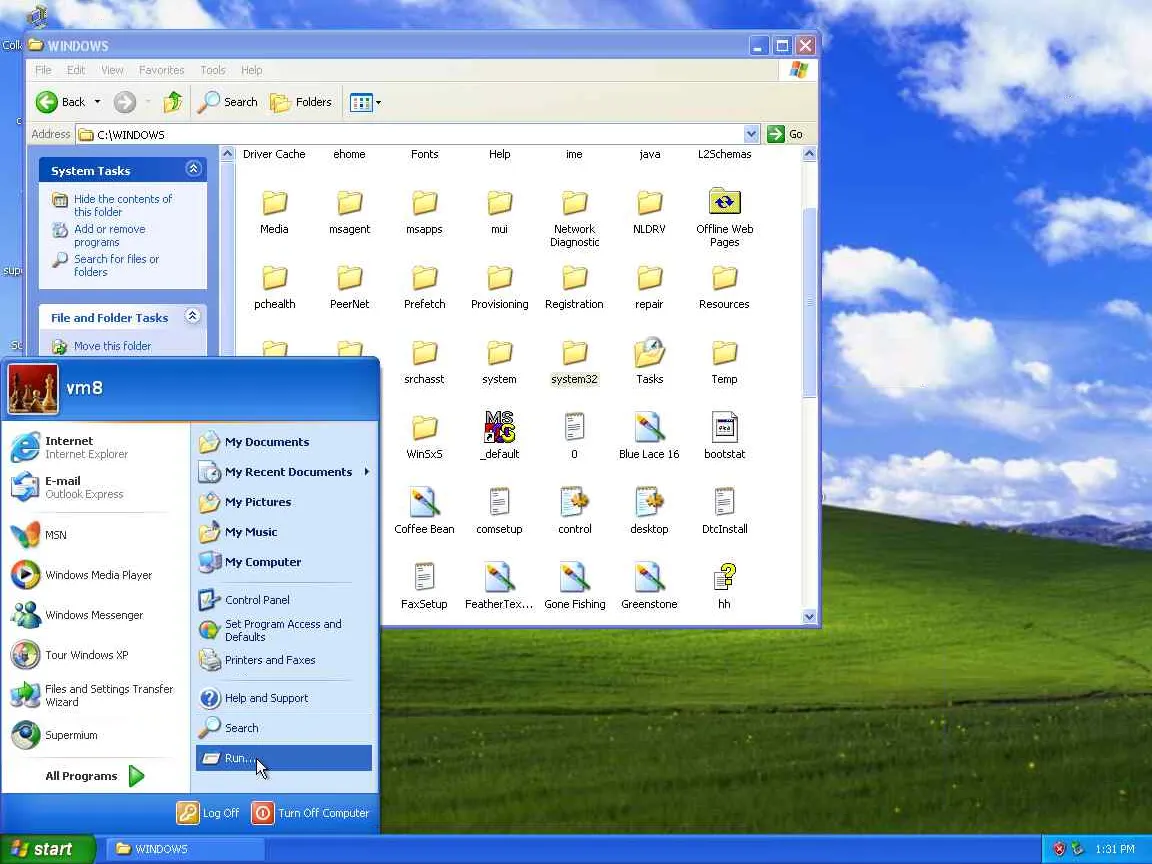Select the FaxSetup log file
The height and width of the screenshot is (864, 1152).
coord(425,577)
